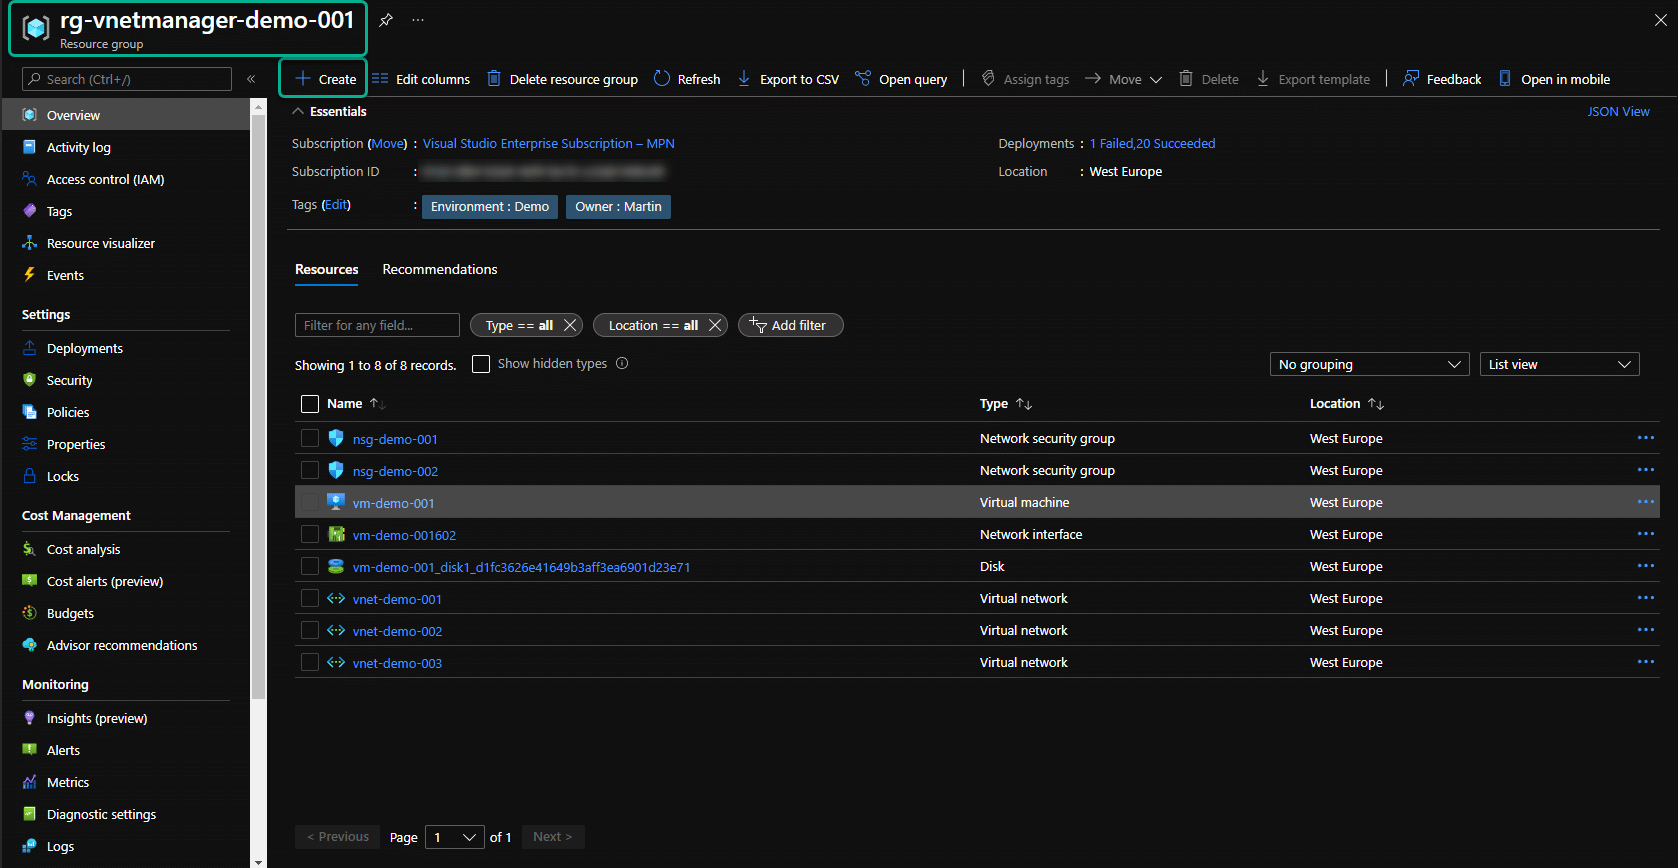
Task: Switch to the Recommendations tab
Action: tap(440, 270)
